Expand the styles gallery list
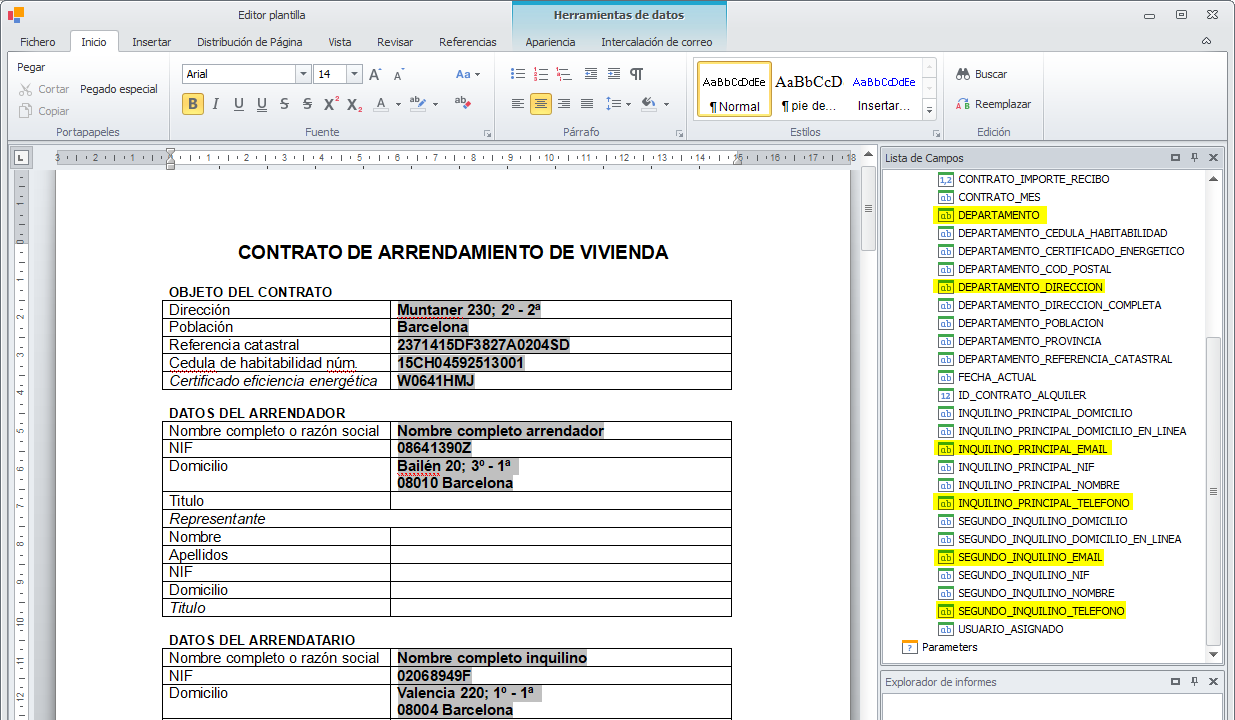1235x720 pixels. tap(929, 110)
